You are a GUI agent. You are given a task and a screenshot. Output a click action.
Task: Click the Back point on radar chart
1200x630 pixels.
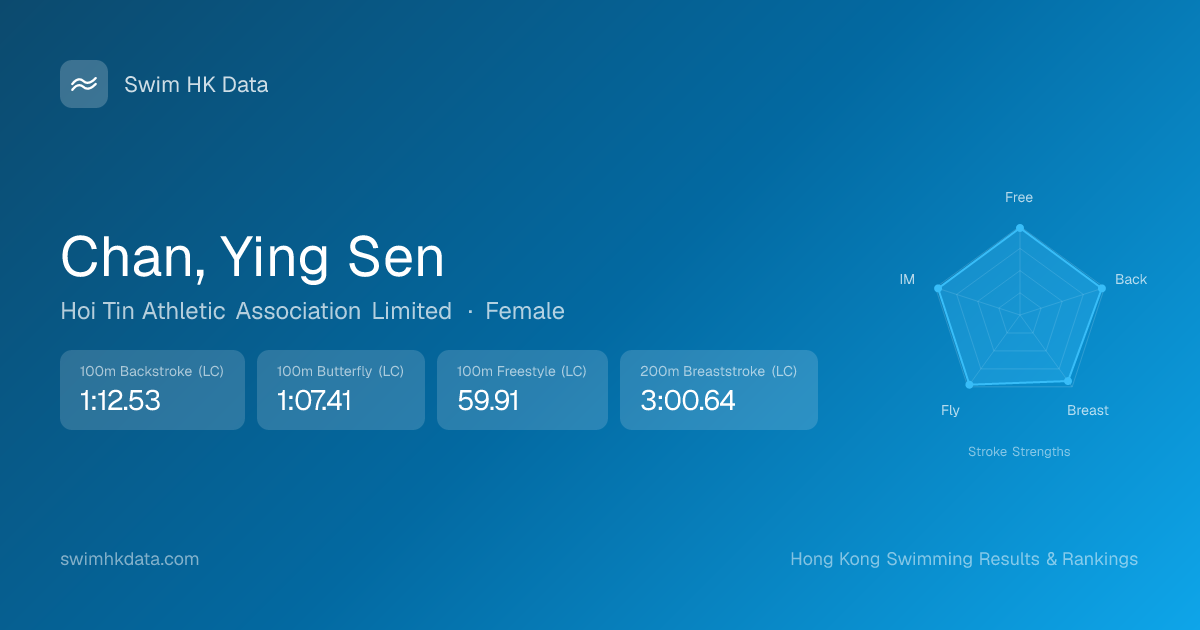coord(1101,288)
